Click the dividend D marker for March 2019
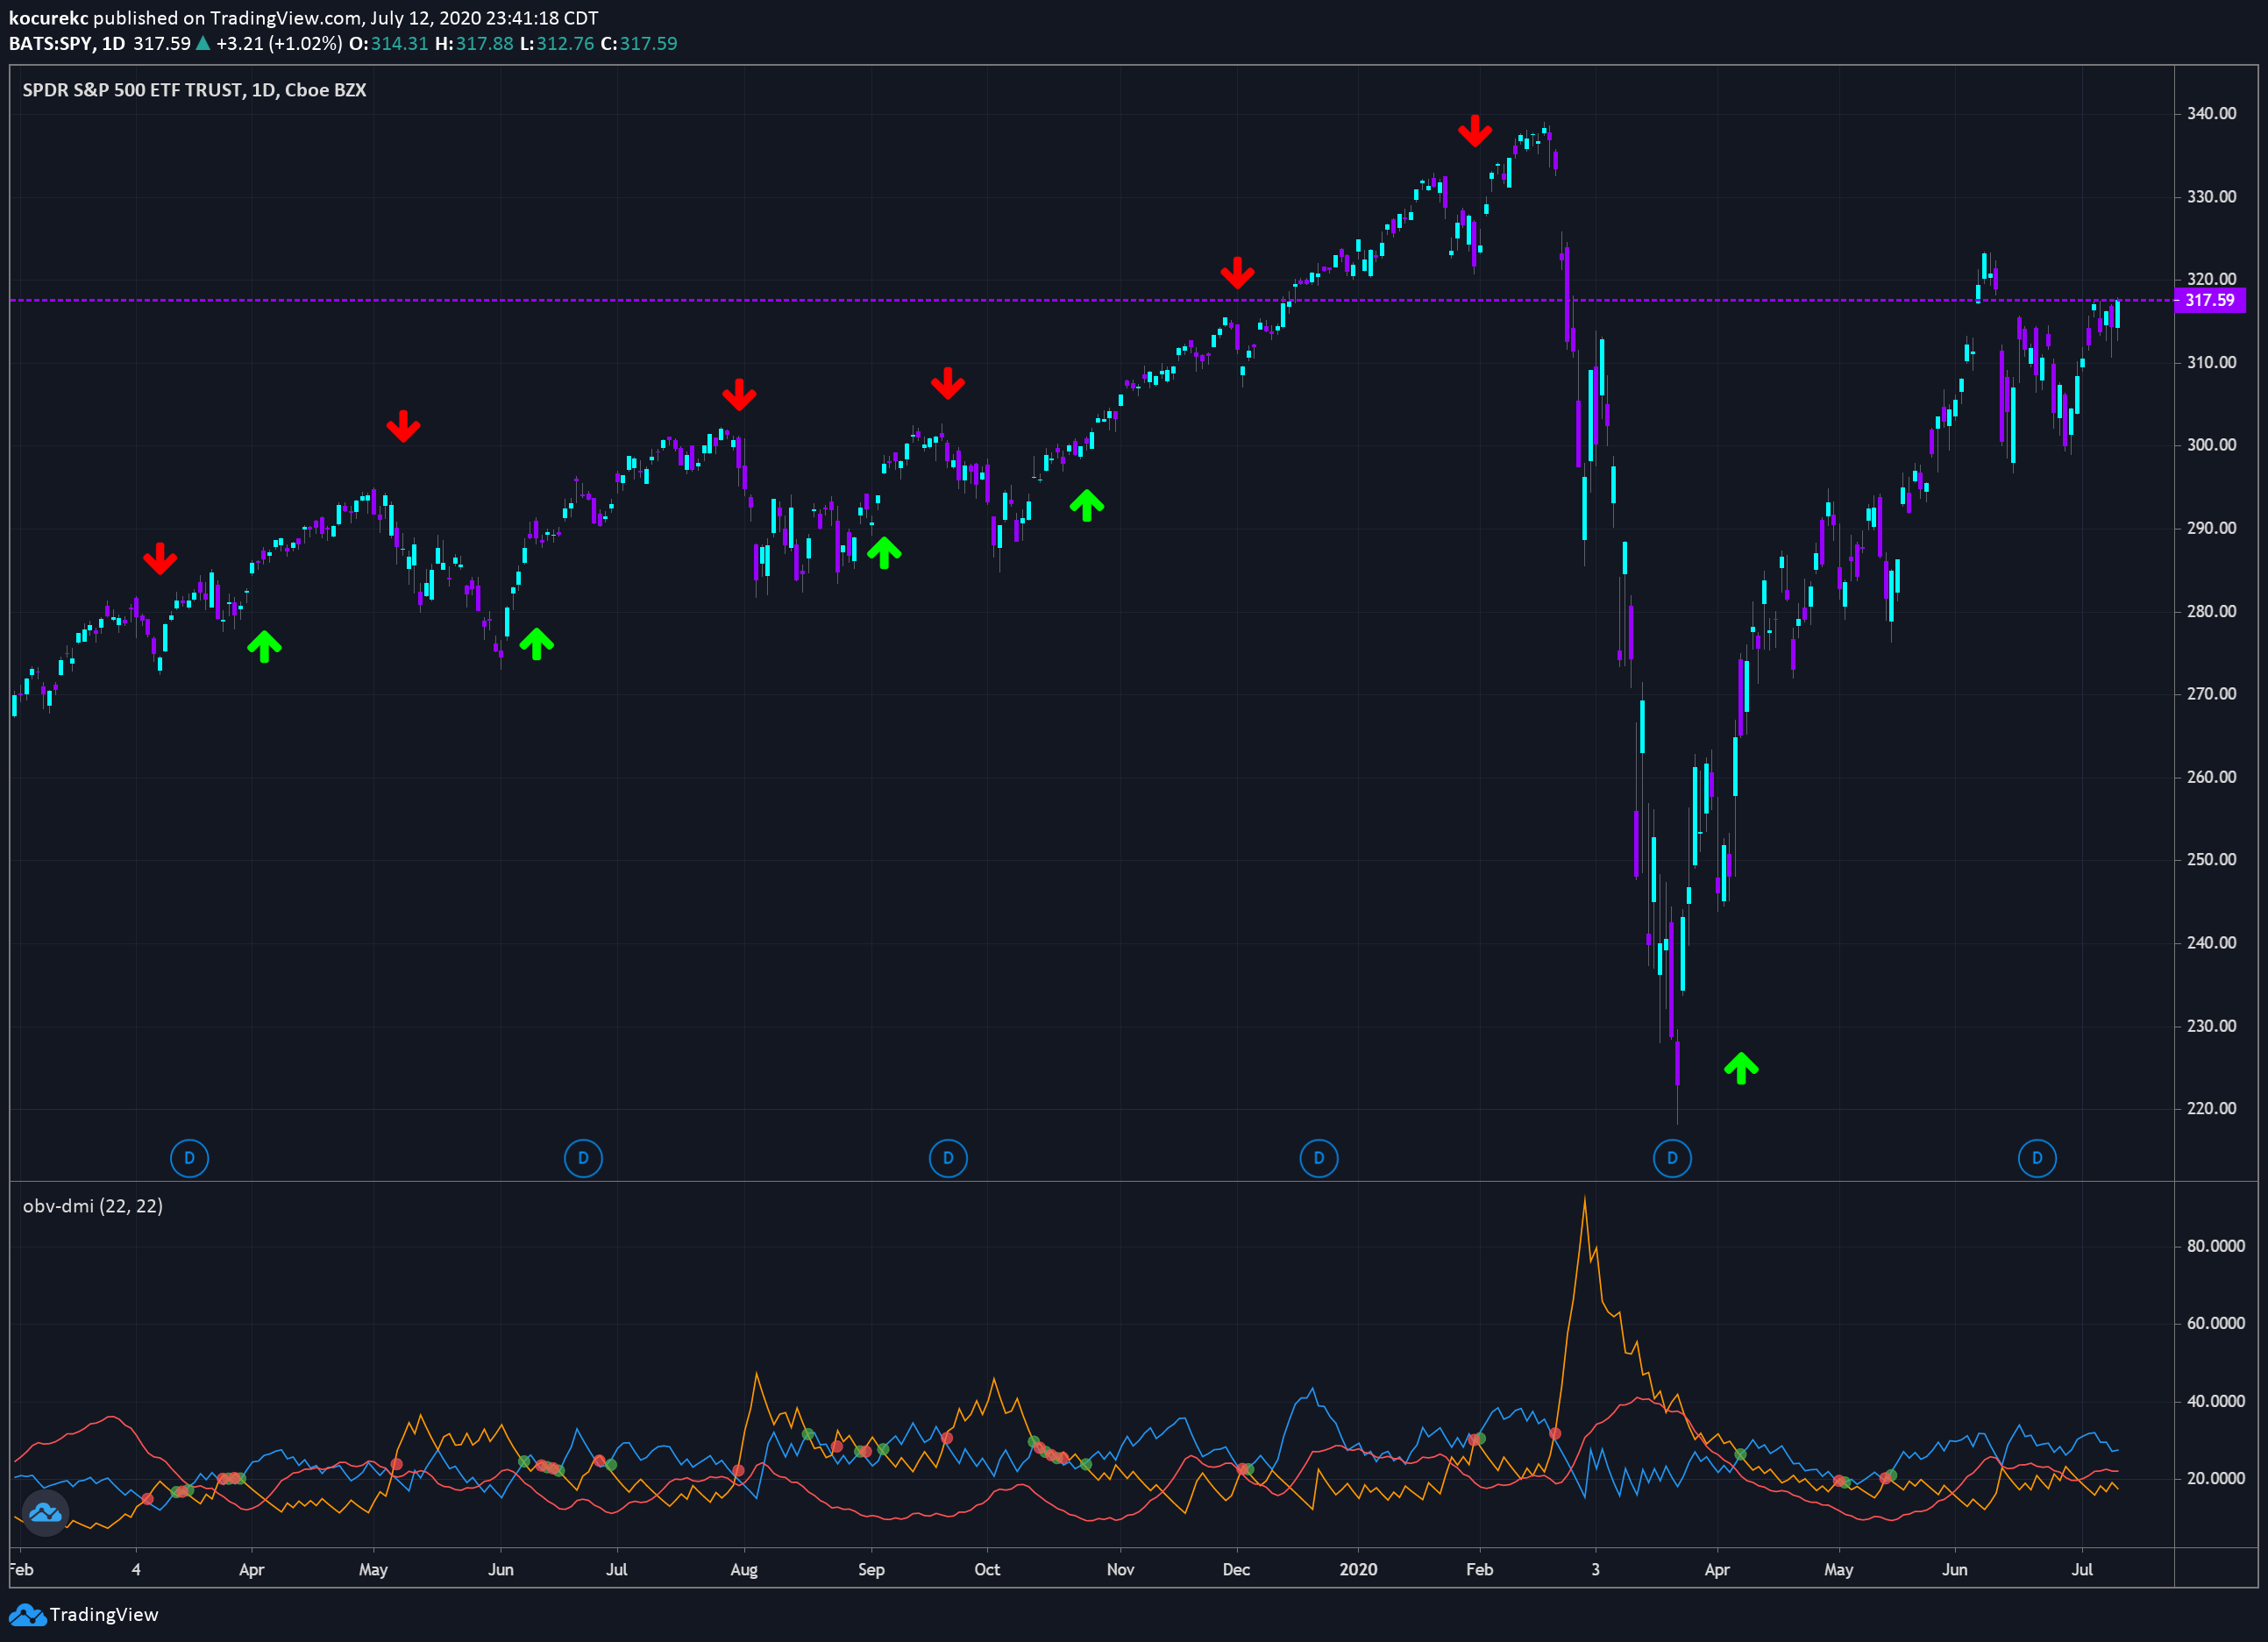 point(189,1158)
